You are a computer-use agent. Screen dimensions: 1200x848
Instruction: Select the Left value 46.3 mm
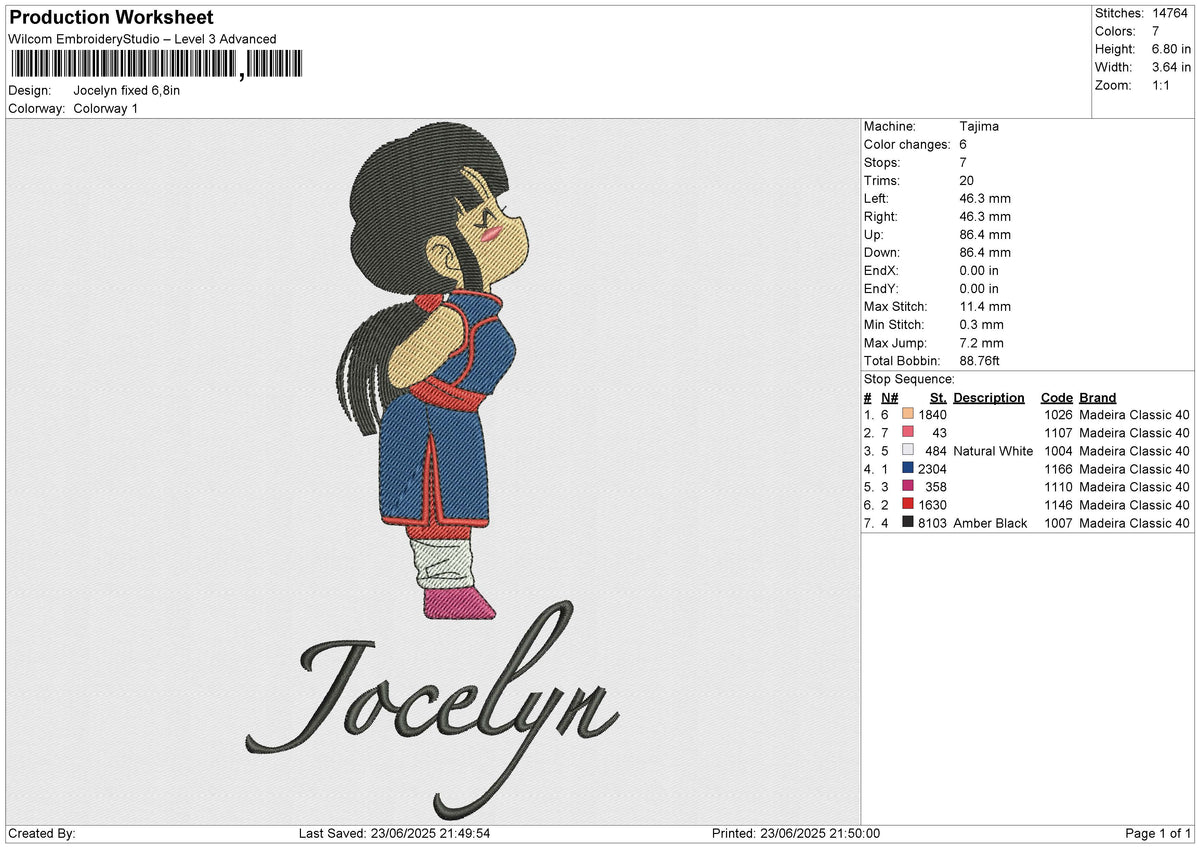point(985,198)
